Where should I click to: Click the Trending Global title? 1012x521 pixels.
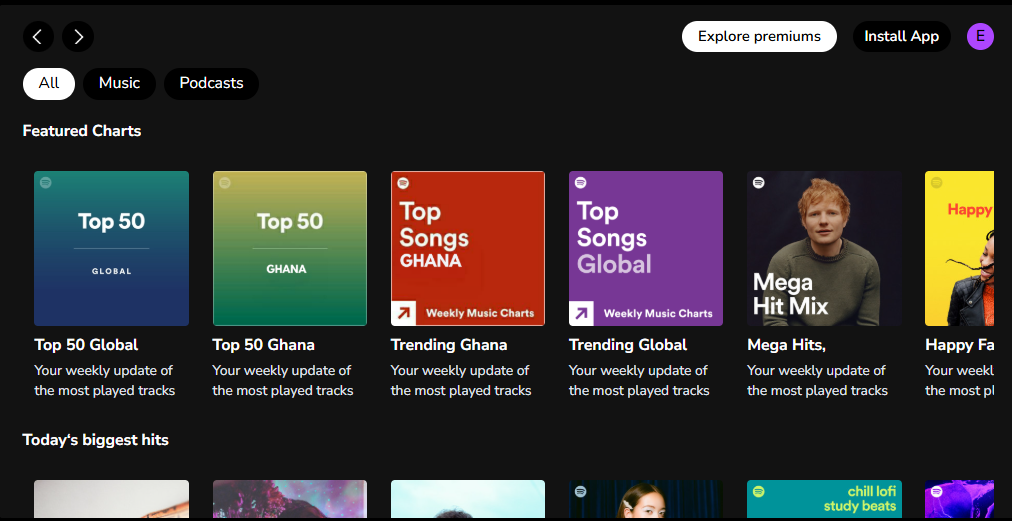point(628,345)
